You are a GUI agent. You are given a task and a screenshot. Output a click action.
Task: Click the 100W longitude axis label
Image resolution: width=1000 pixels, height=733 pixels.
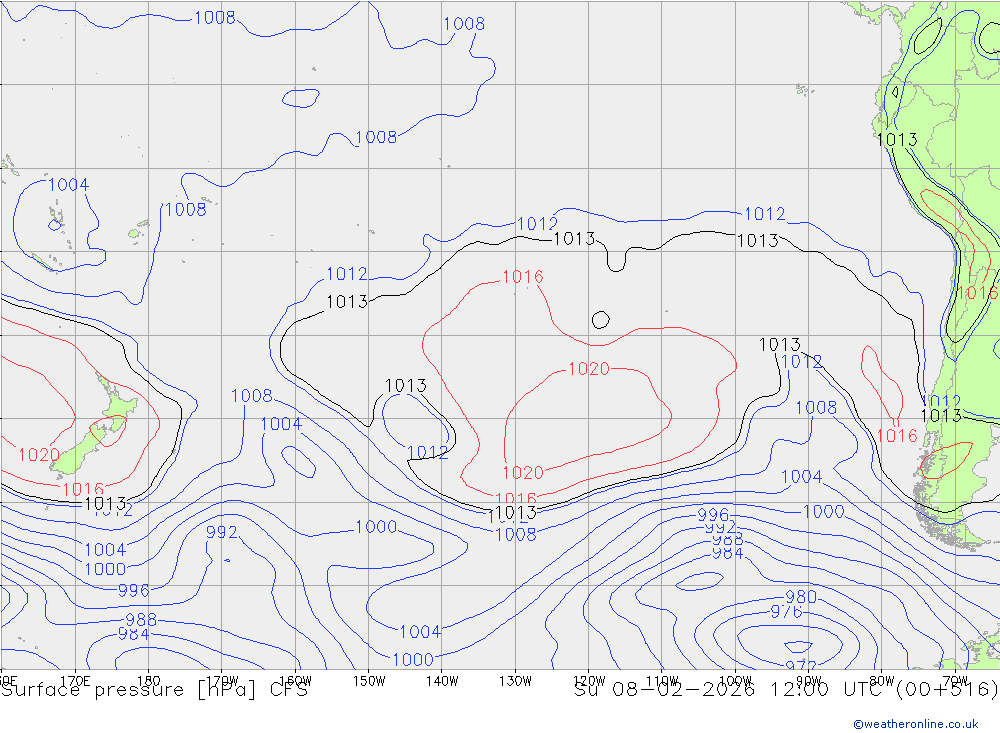tap(735, 681)
